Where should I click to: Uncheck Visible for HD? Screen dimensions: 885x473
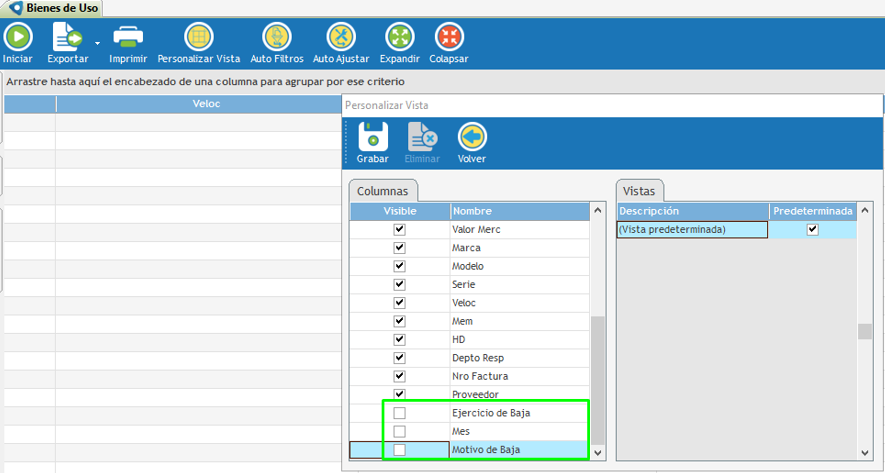[x=400, y=340]
